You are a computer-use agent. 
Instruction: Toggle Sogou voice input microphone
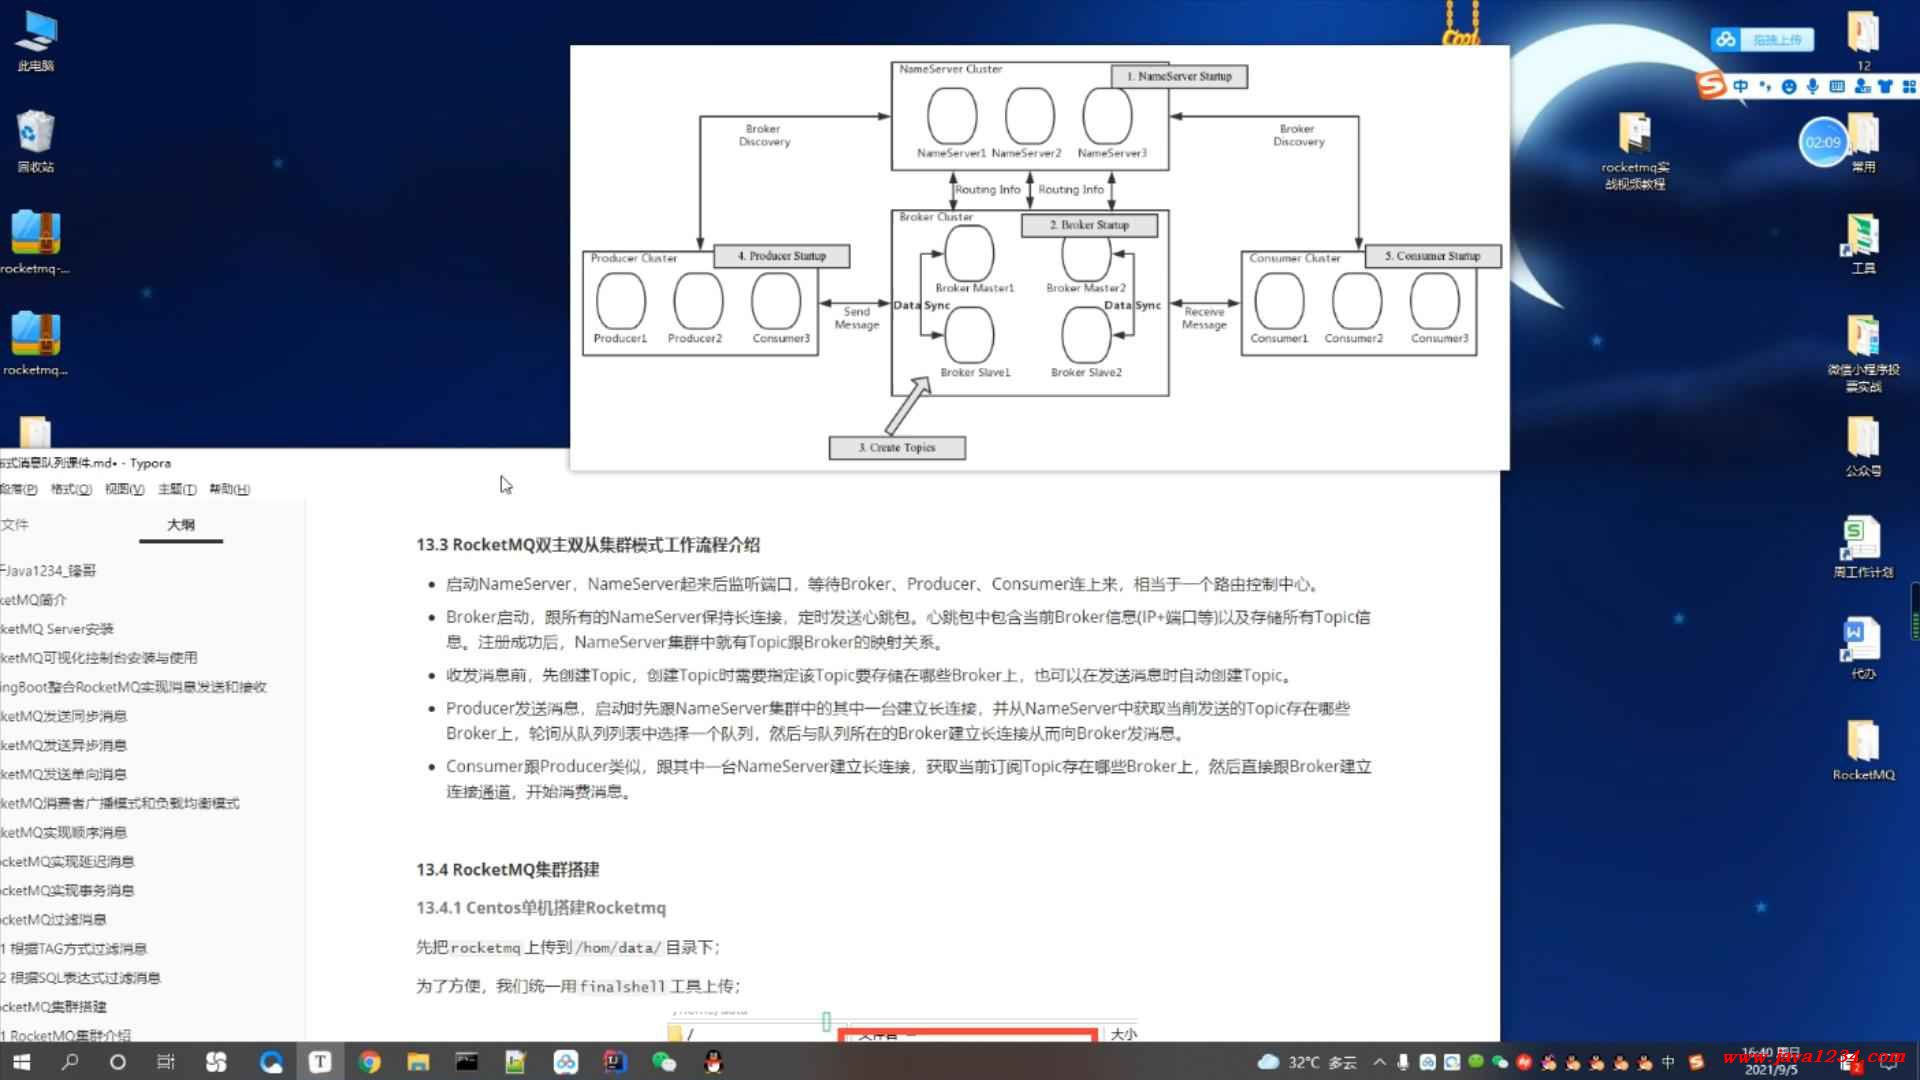(1813, 87)
